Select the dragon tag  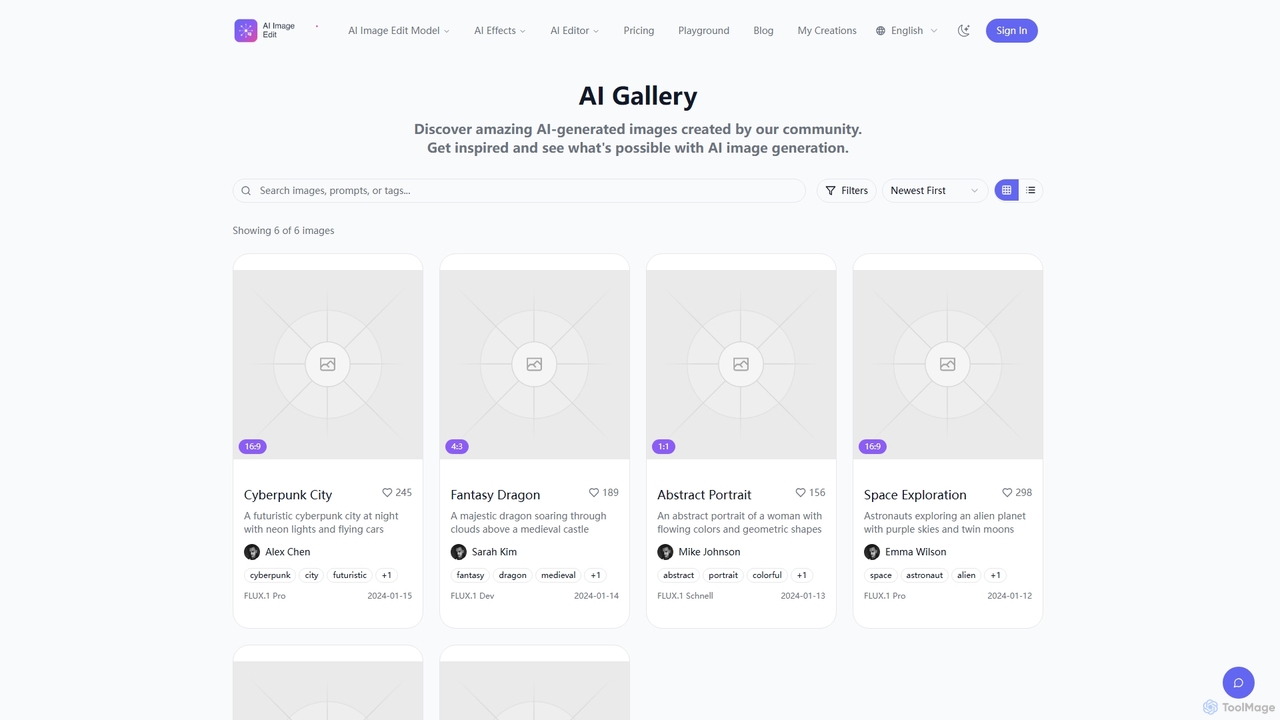pyautogui.click(x=513, y=575)
